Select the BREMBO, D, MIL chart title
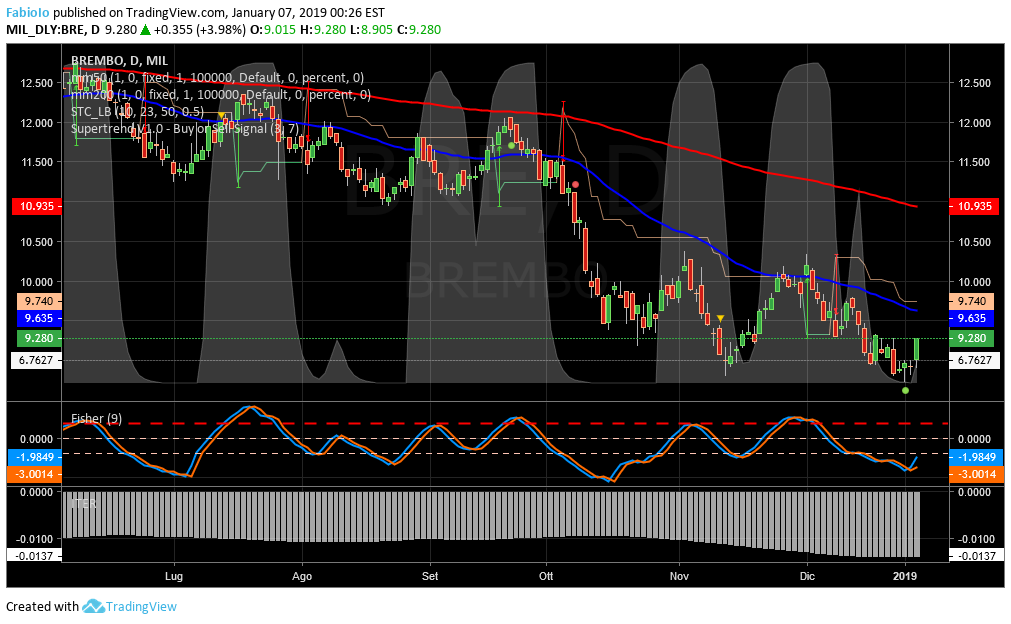1011x624 pixels. pos(119,61)
